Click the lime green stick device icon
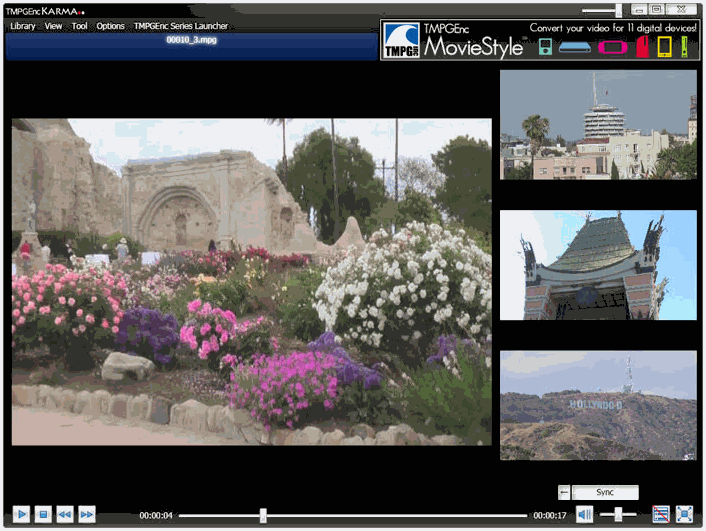 (684, 47)
